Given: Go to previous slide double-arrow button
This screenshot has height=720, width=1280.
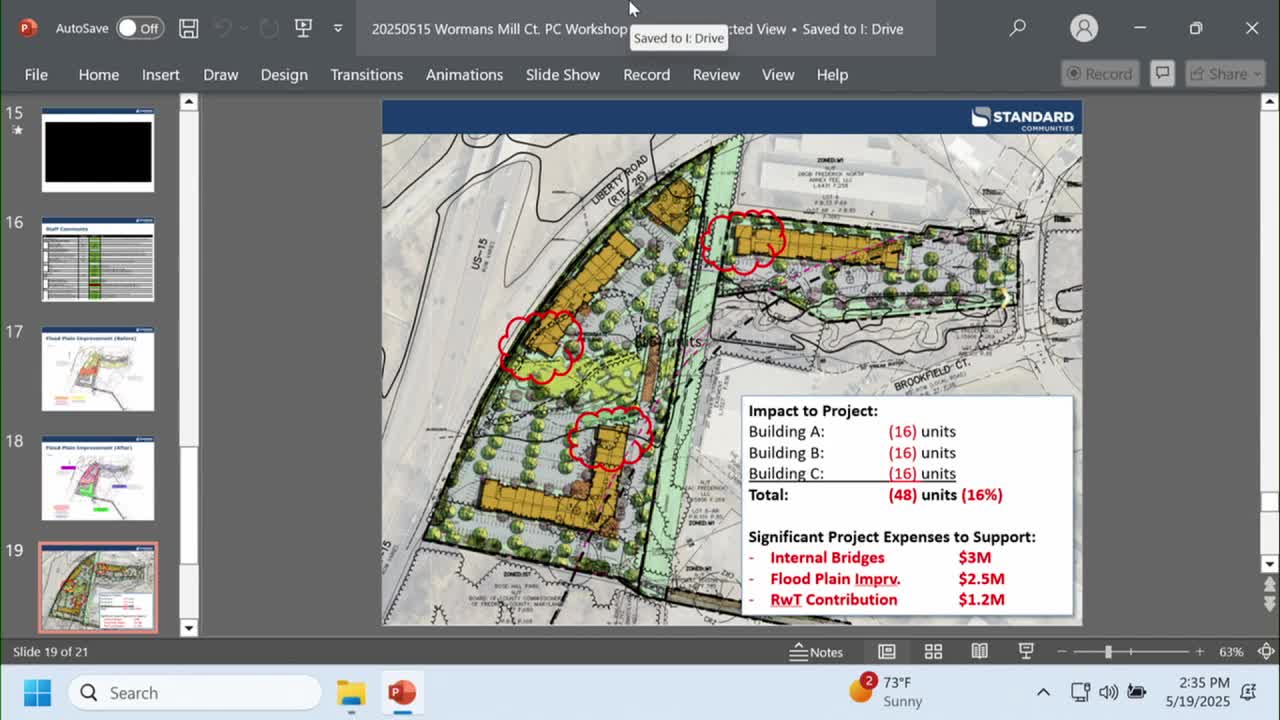Looking at the screenshot, I should click(x=1269, y=585).
